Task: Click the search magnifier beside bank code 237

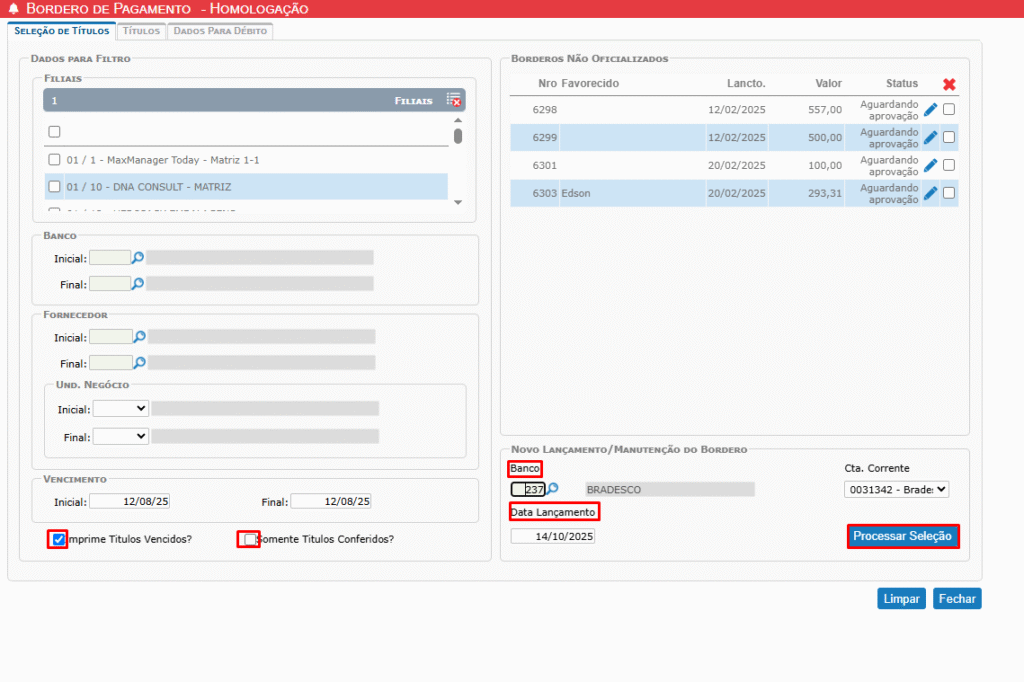Action: click(x=552, y=489)
